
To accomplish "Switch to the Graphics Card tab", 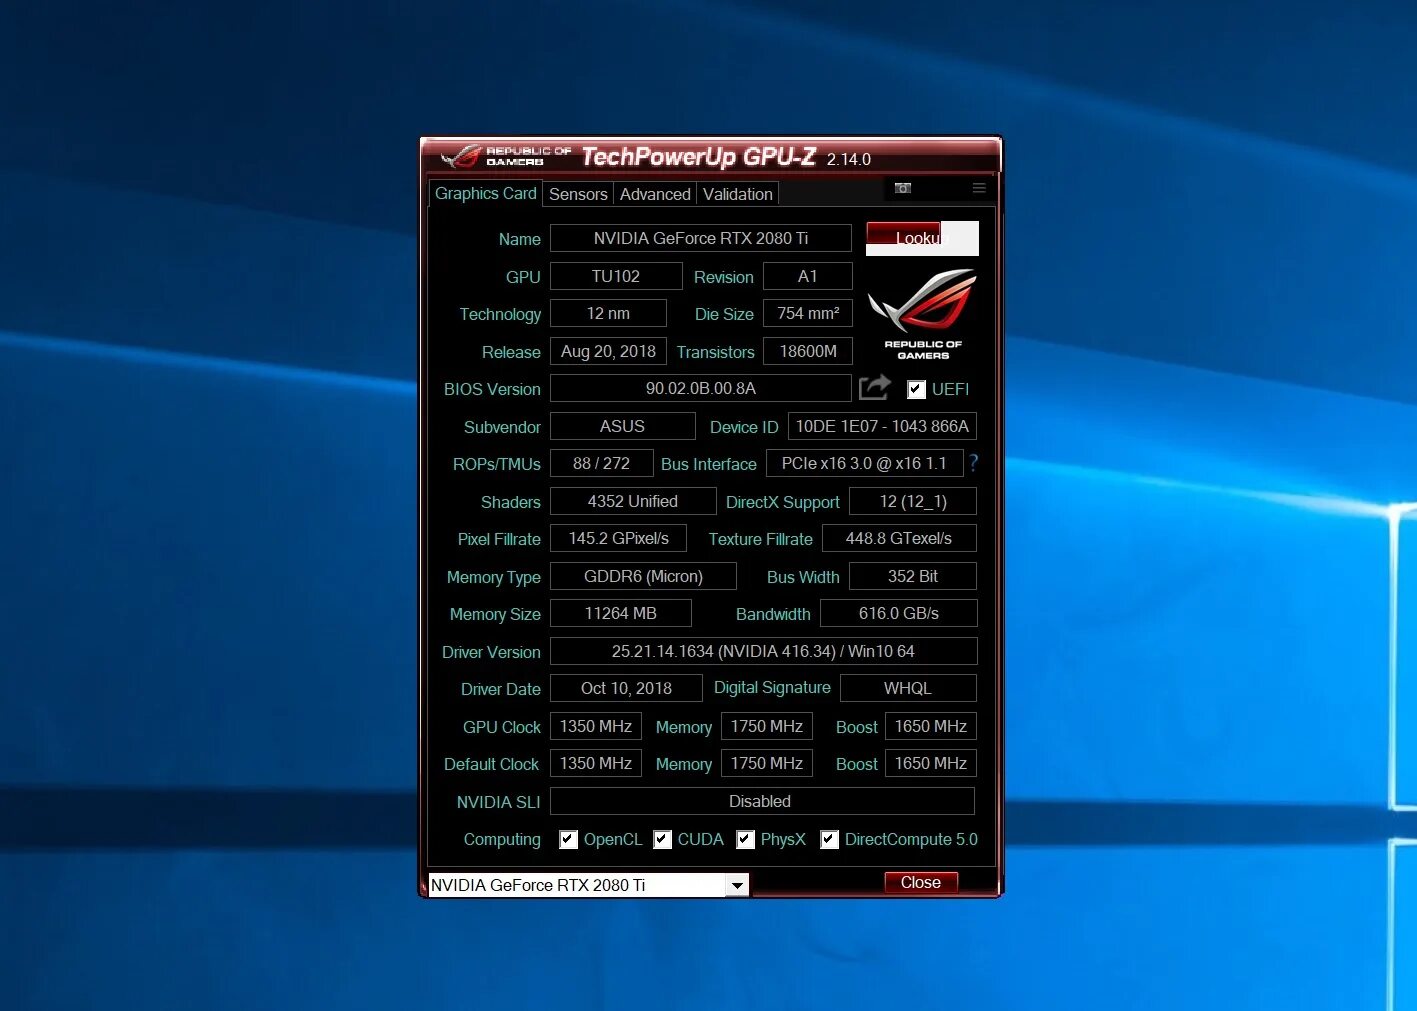I will click(486, 193).
